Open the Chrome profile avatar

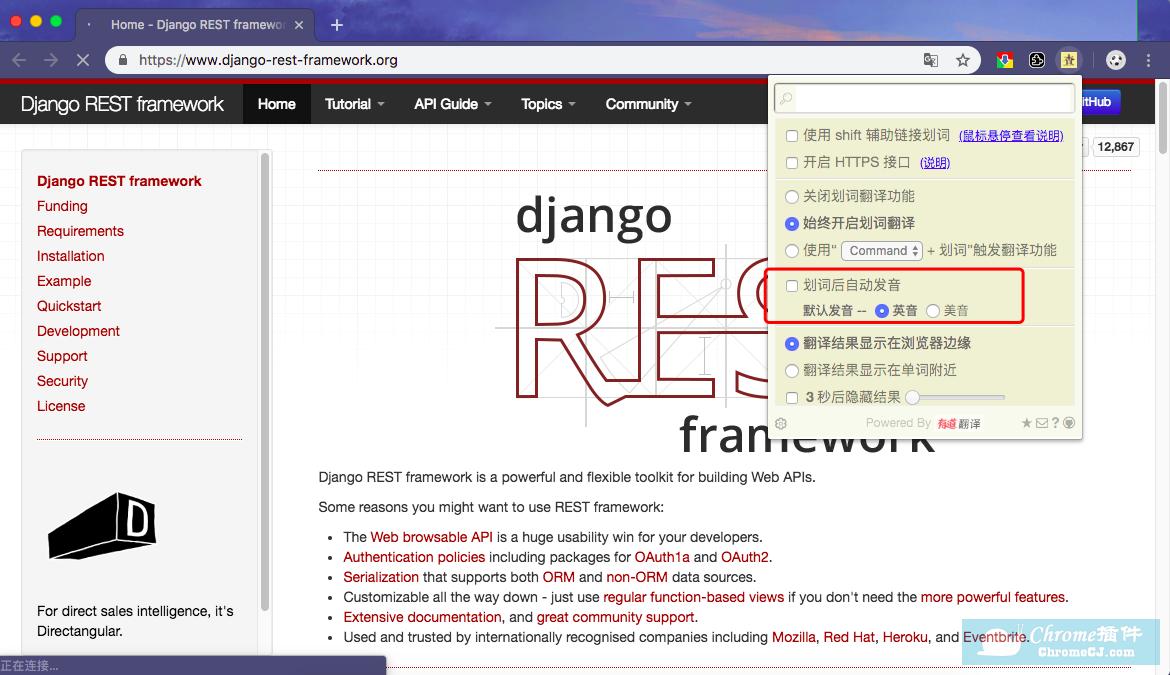coord(1116,60)
